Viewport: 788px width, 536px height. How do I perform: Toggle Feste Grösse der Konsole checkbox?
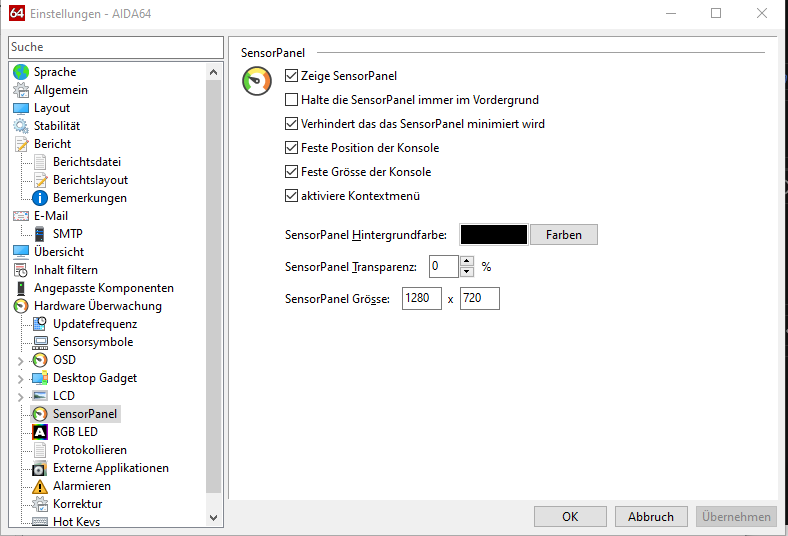coord(291,172)
